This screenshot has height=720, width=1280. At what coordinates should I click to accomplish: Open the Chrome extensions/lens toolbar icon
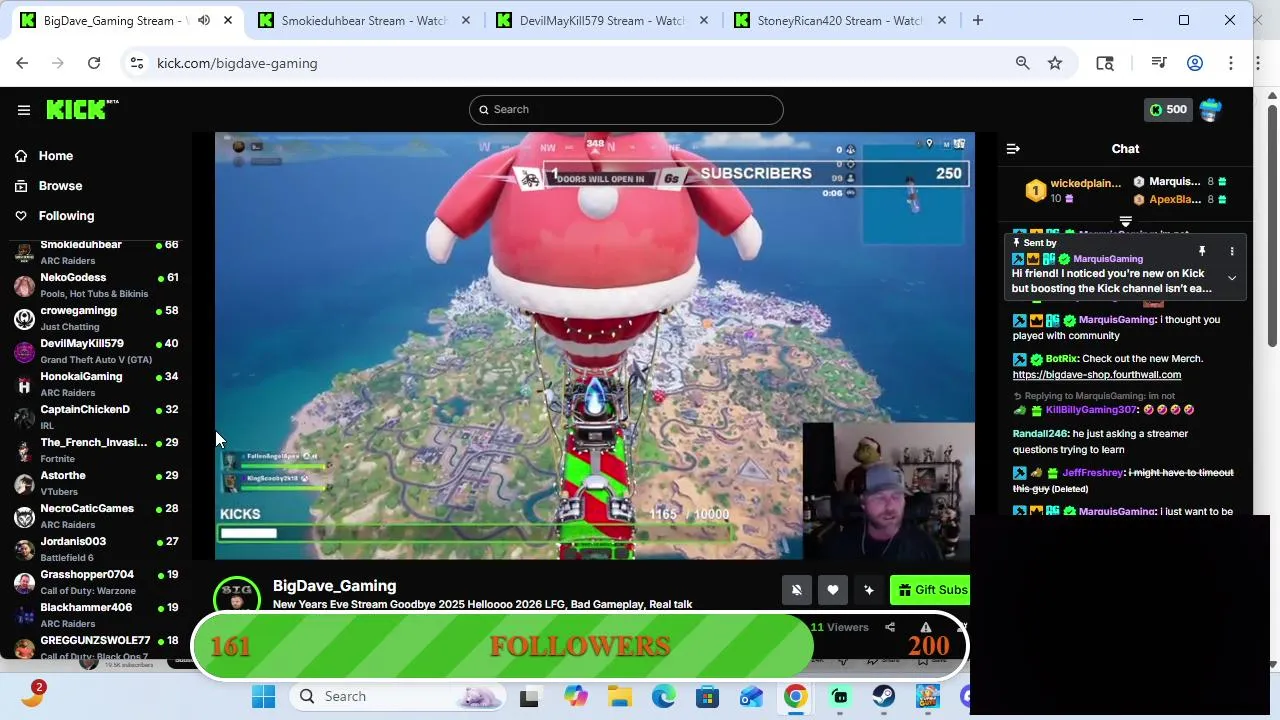pos(1105,63)
